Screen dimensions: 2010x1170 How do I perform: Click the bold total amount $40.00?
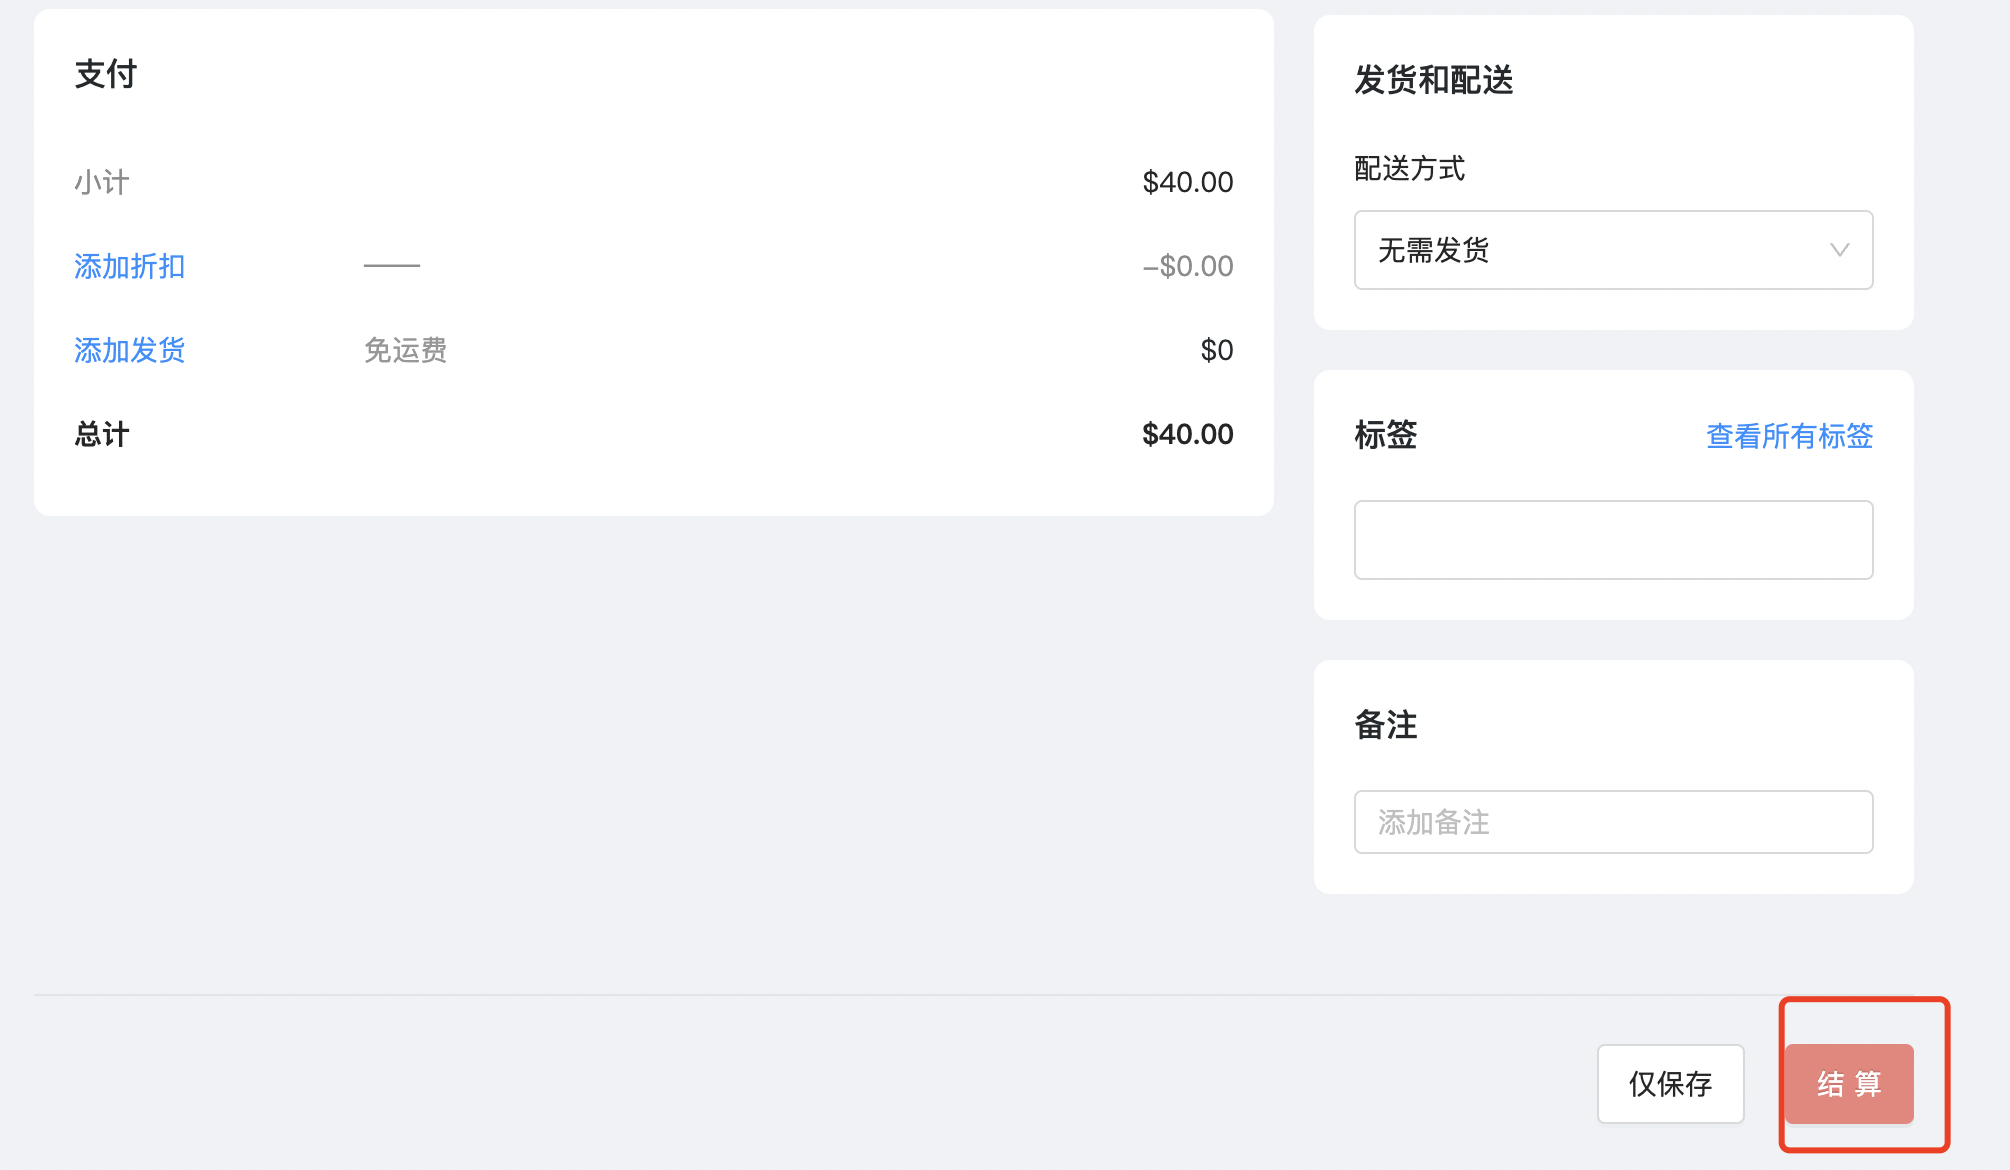(x=1188, y=434)
